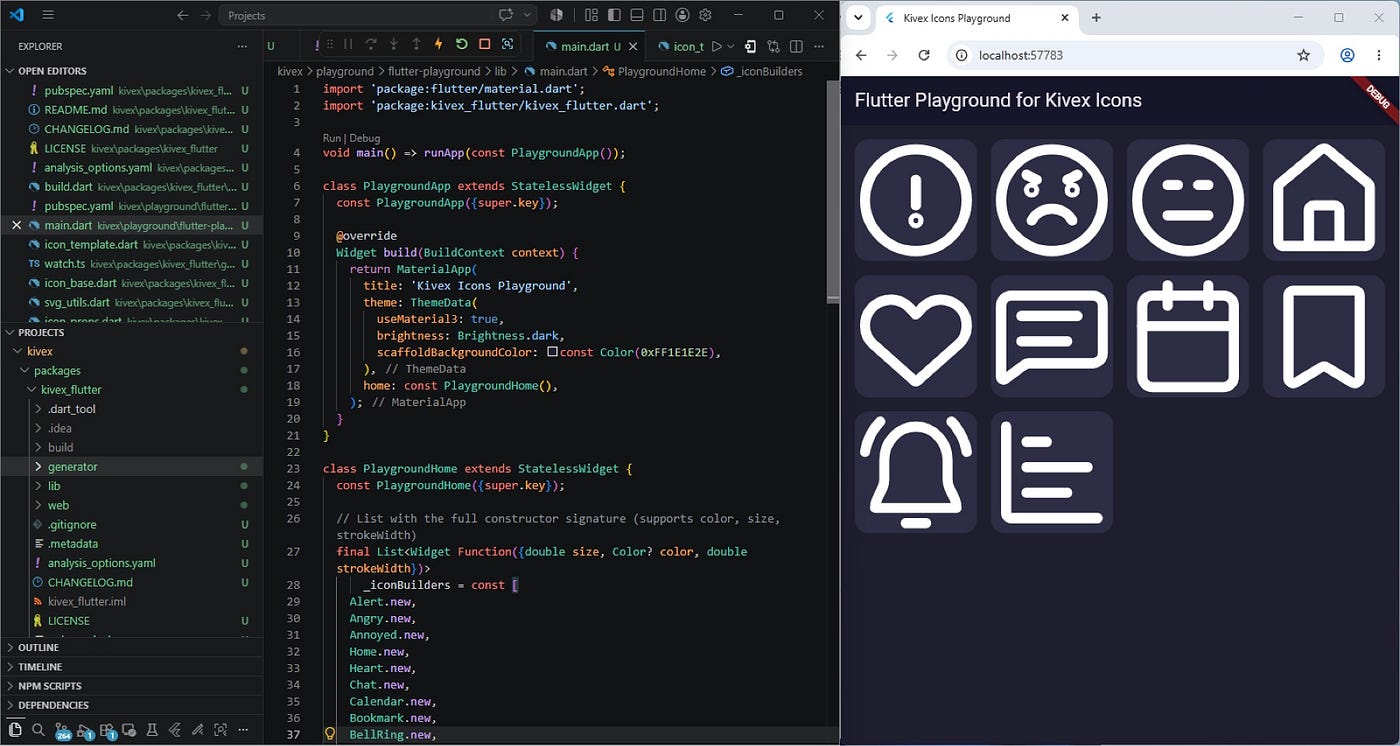Toggle the bottom panel visibility
The image size is (1400, 746).
[637, 15]
